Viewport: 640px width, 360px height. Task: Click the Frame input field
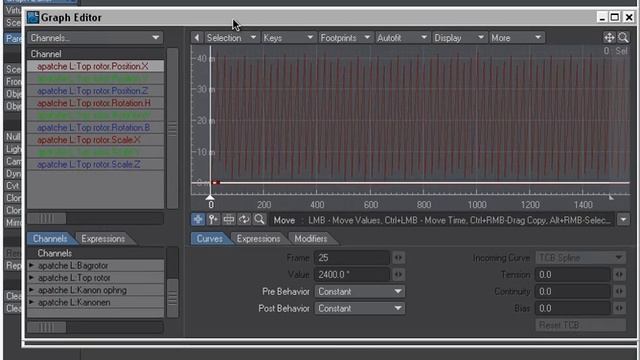coord(352,258)
